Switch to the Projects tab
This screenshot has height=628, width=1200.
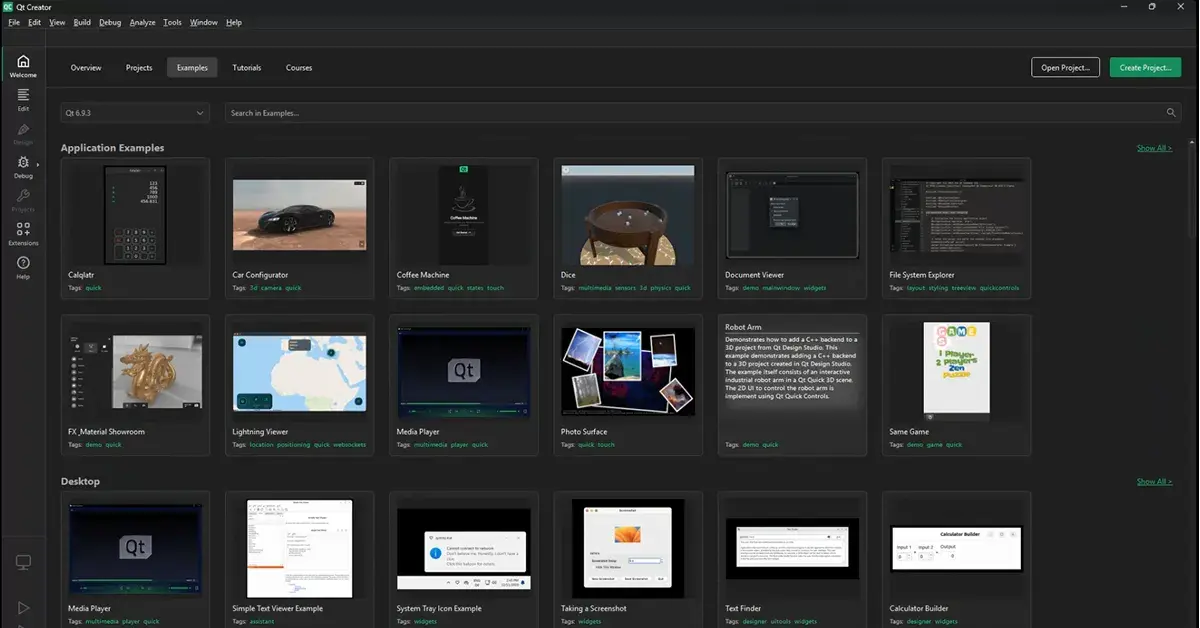pyautogui.click(x=139, y=68)
